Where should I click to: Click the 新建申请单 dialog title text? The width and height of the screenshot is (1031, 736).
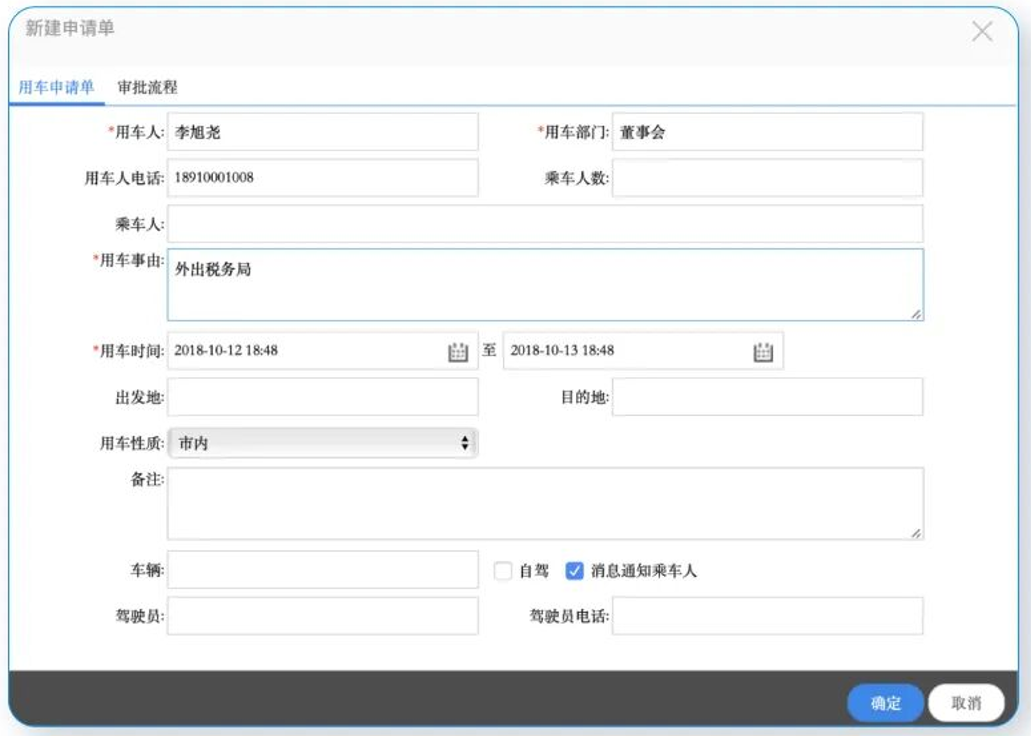(70, 28)
